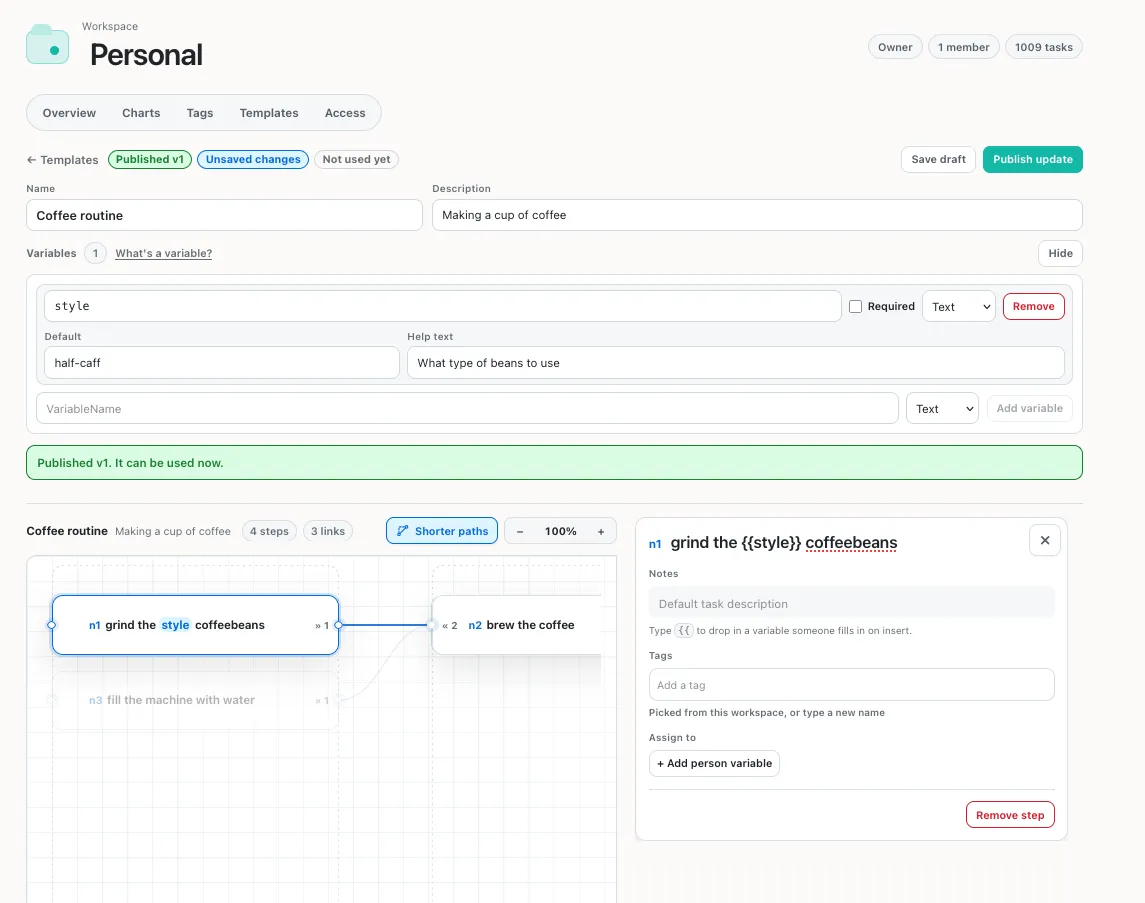Click the Personal workspace folder icon
Viewport: 1145px width, 903px height.
coord(47,45)
